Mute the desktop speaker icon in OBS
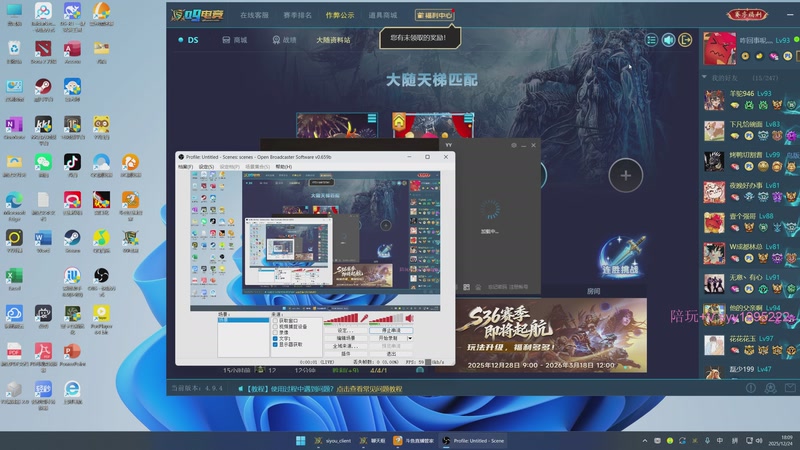 point(409,318)
